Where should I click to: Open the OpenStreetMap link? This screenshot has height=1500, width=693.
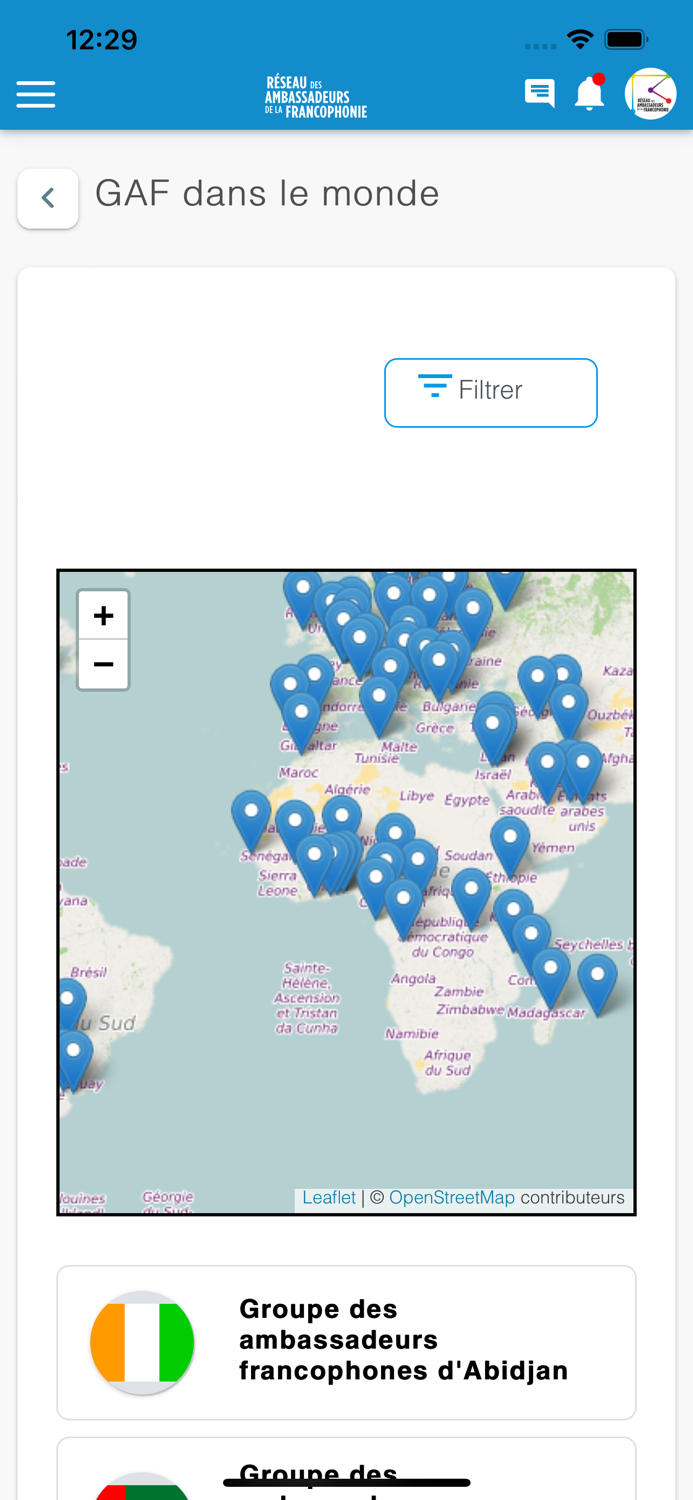452,1197
